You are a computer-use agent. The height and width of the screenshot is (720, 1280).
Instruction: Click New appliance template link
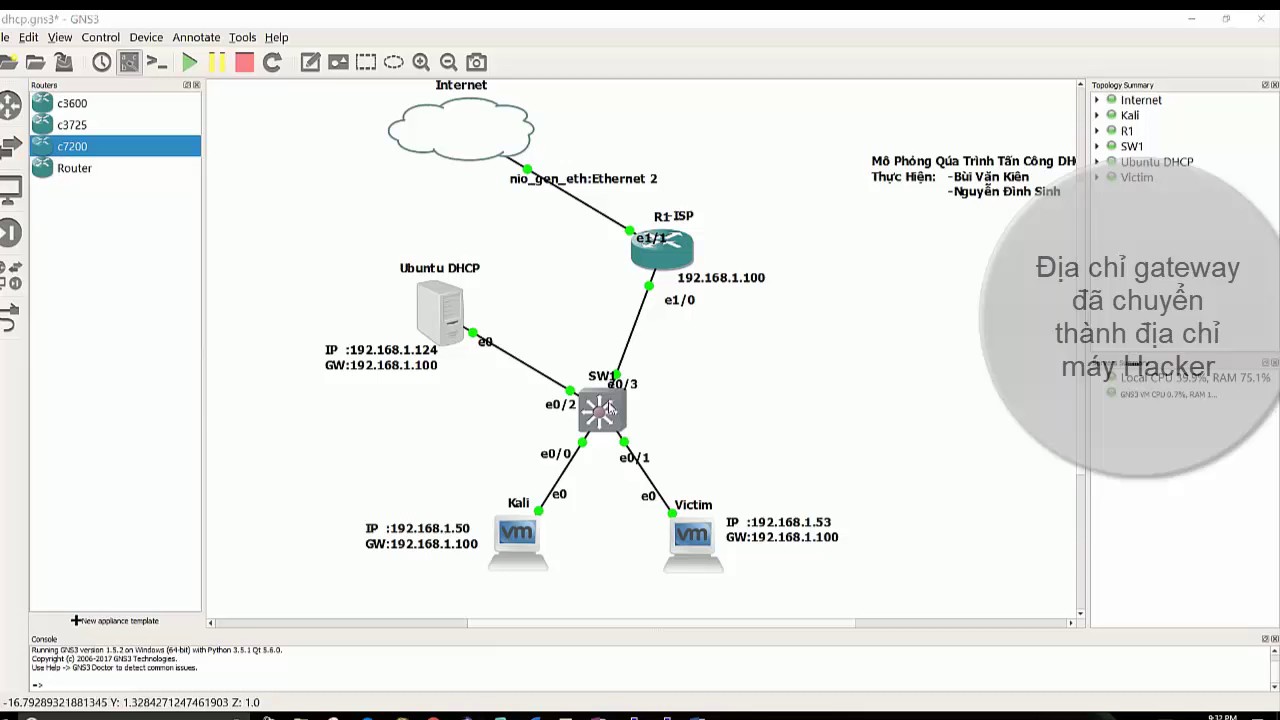[115, 621]
